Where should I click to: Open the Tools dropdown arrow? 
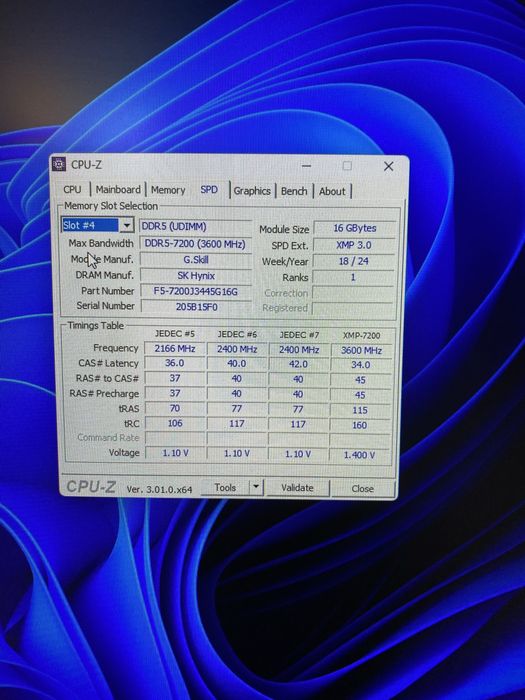tap(256, 487)
